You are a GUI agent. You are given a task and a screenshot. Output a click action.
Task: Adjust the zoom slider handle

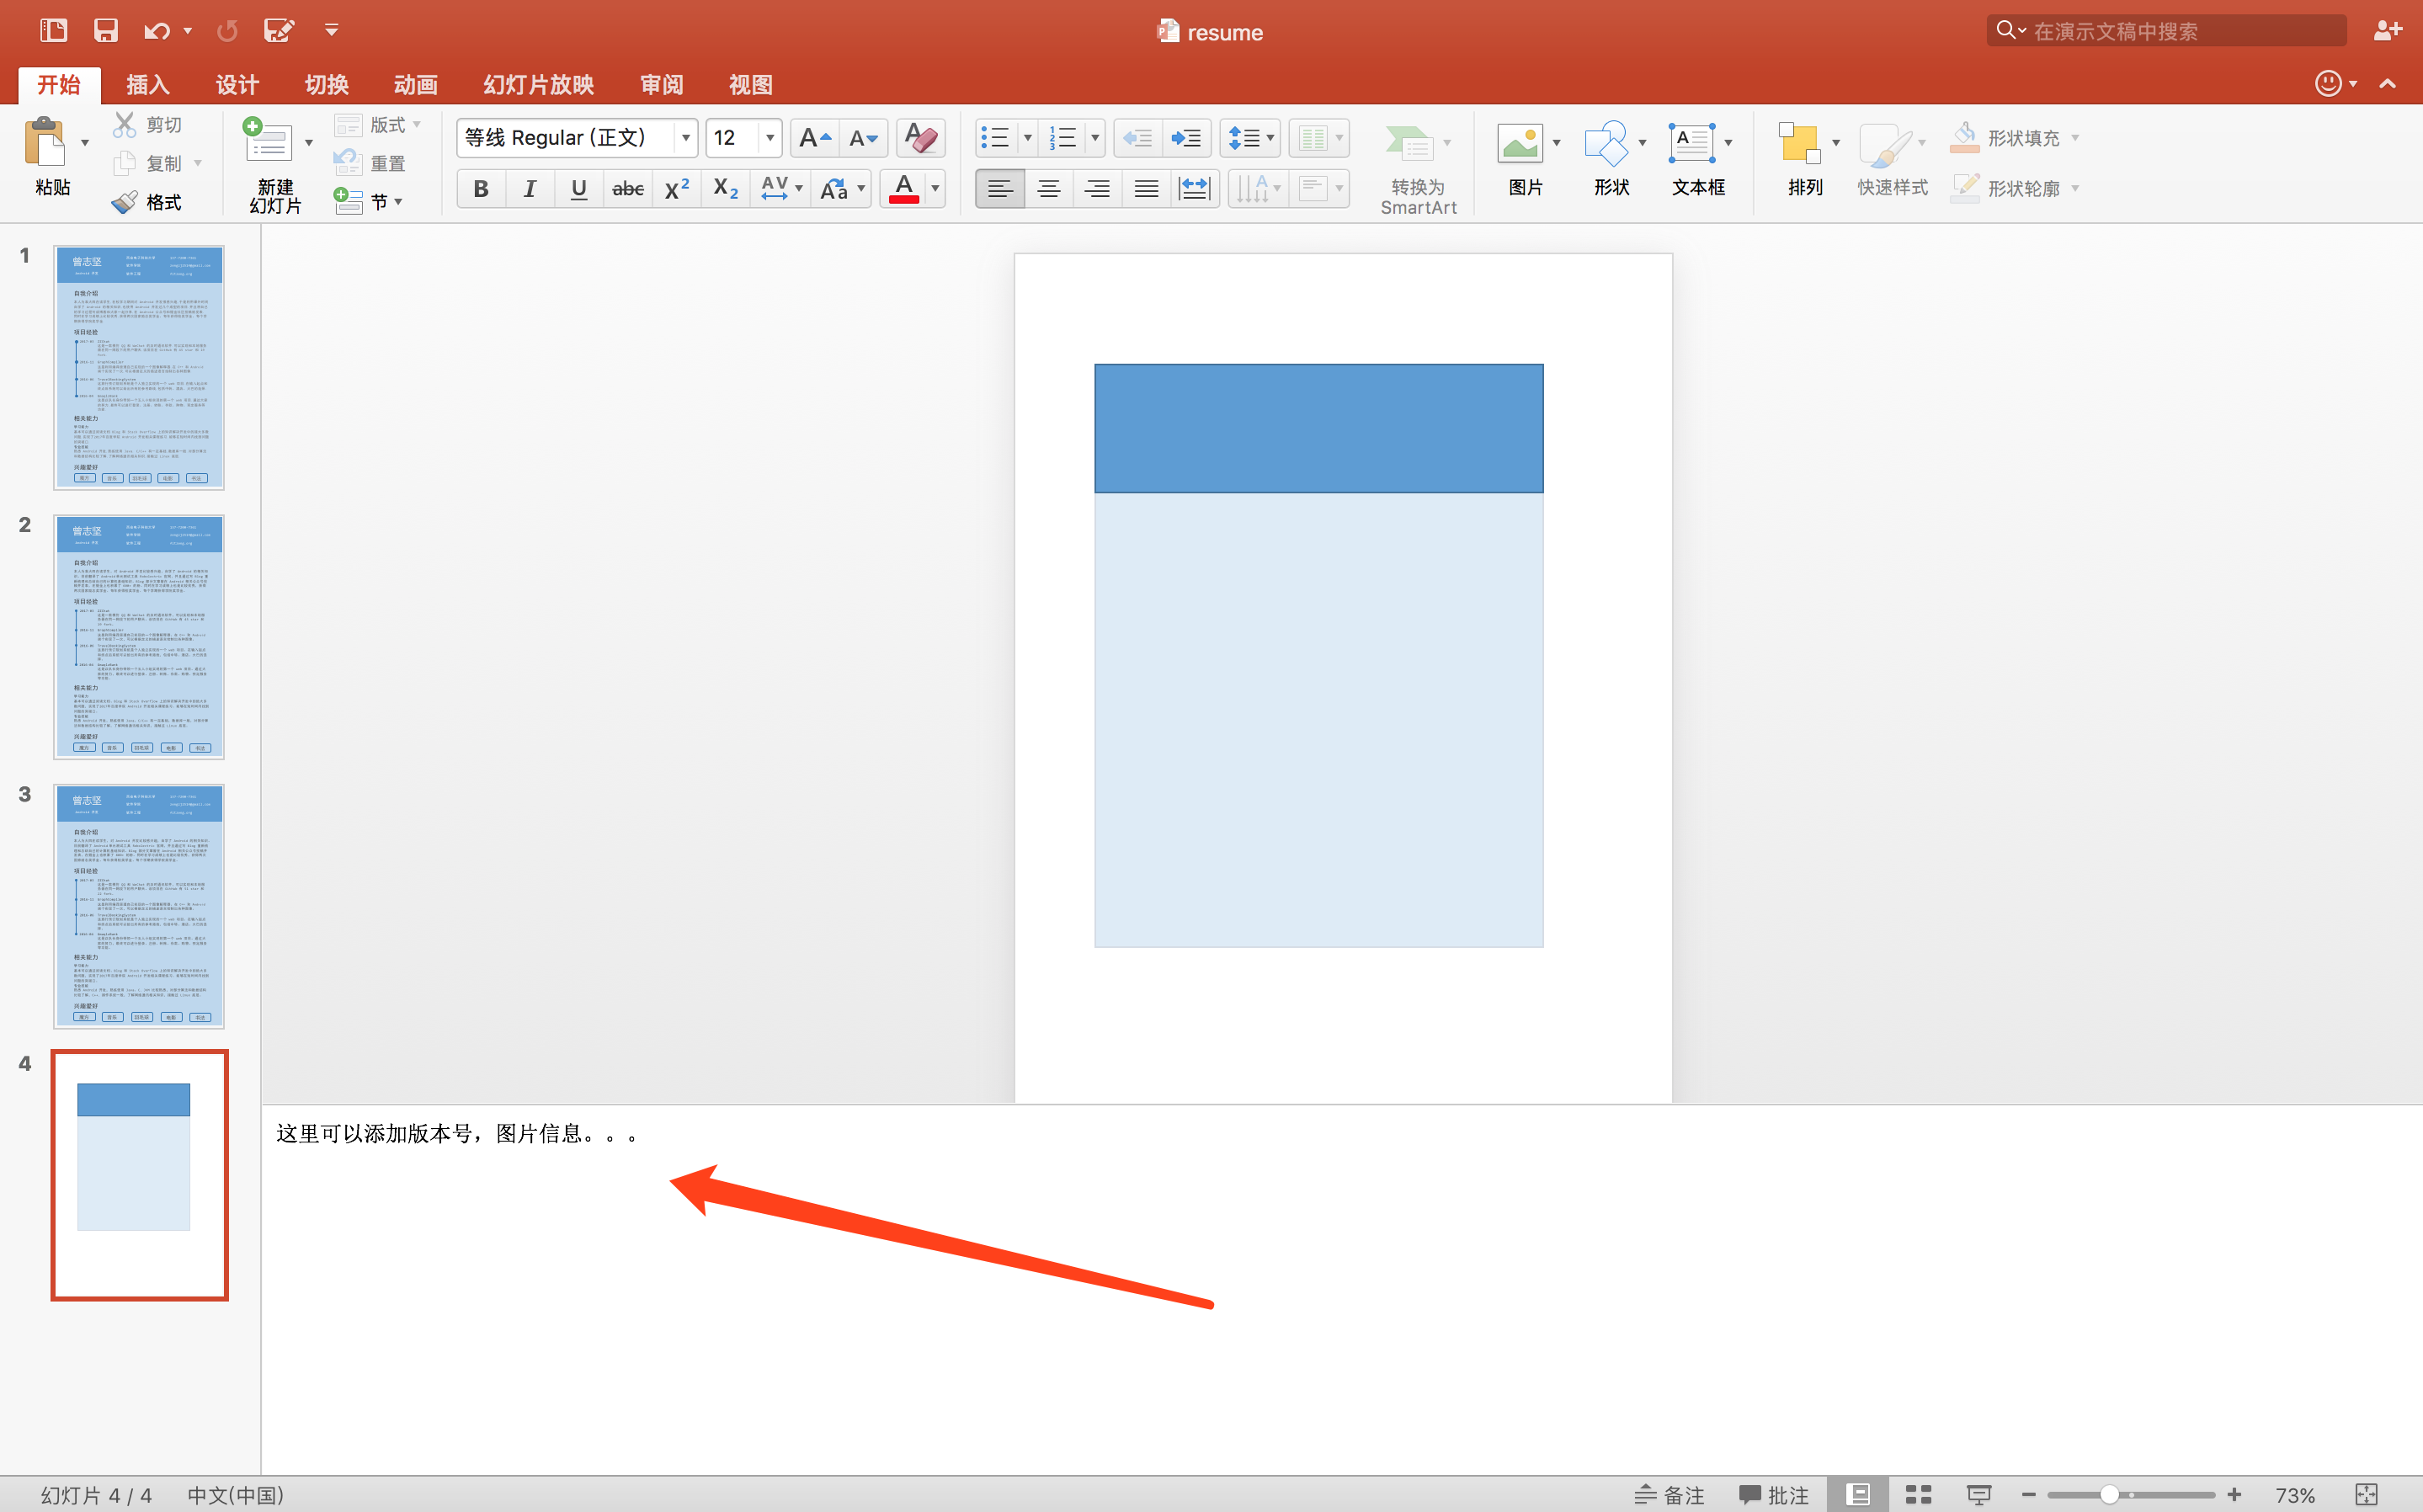(x=2109, y=1494)
